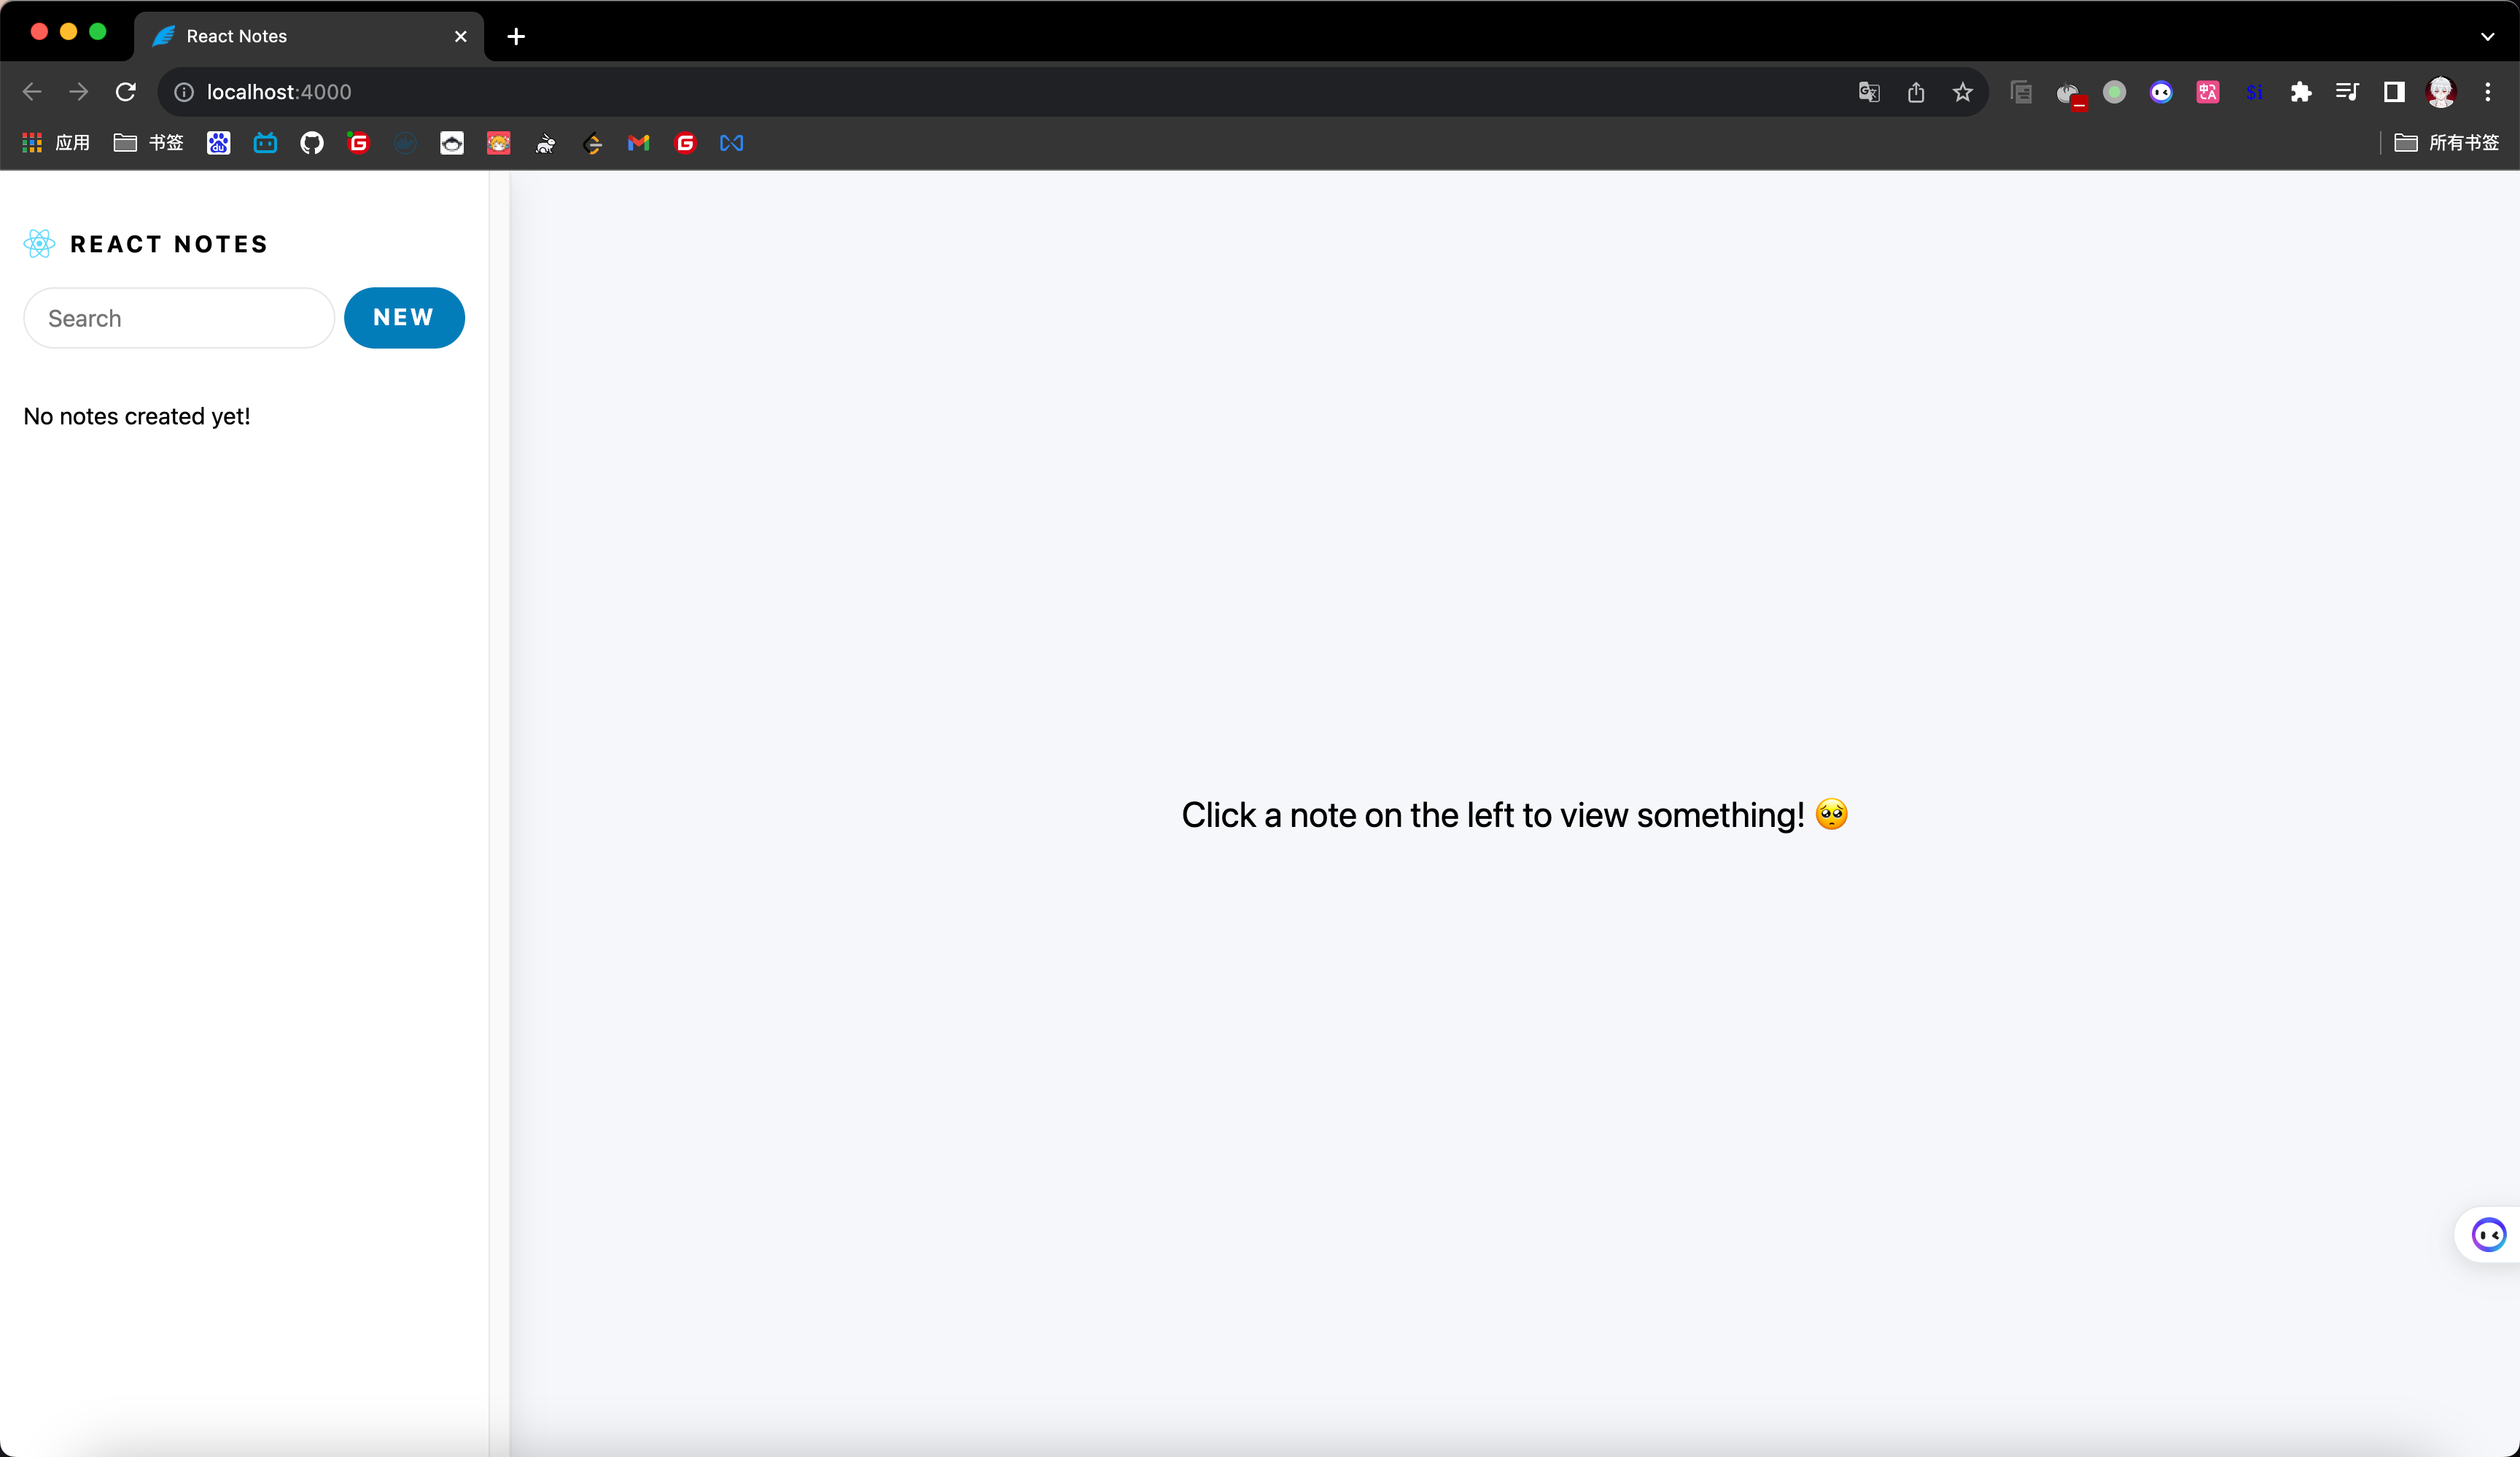This screenshot has width=2520, height=1457.
Task: Click the React atom logo icon
Action: click(39, 244)
